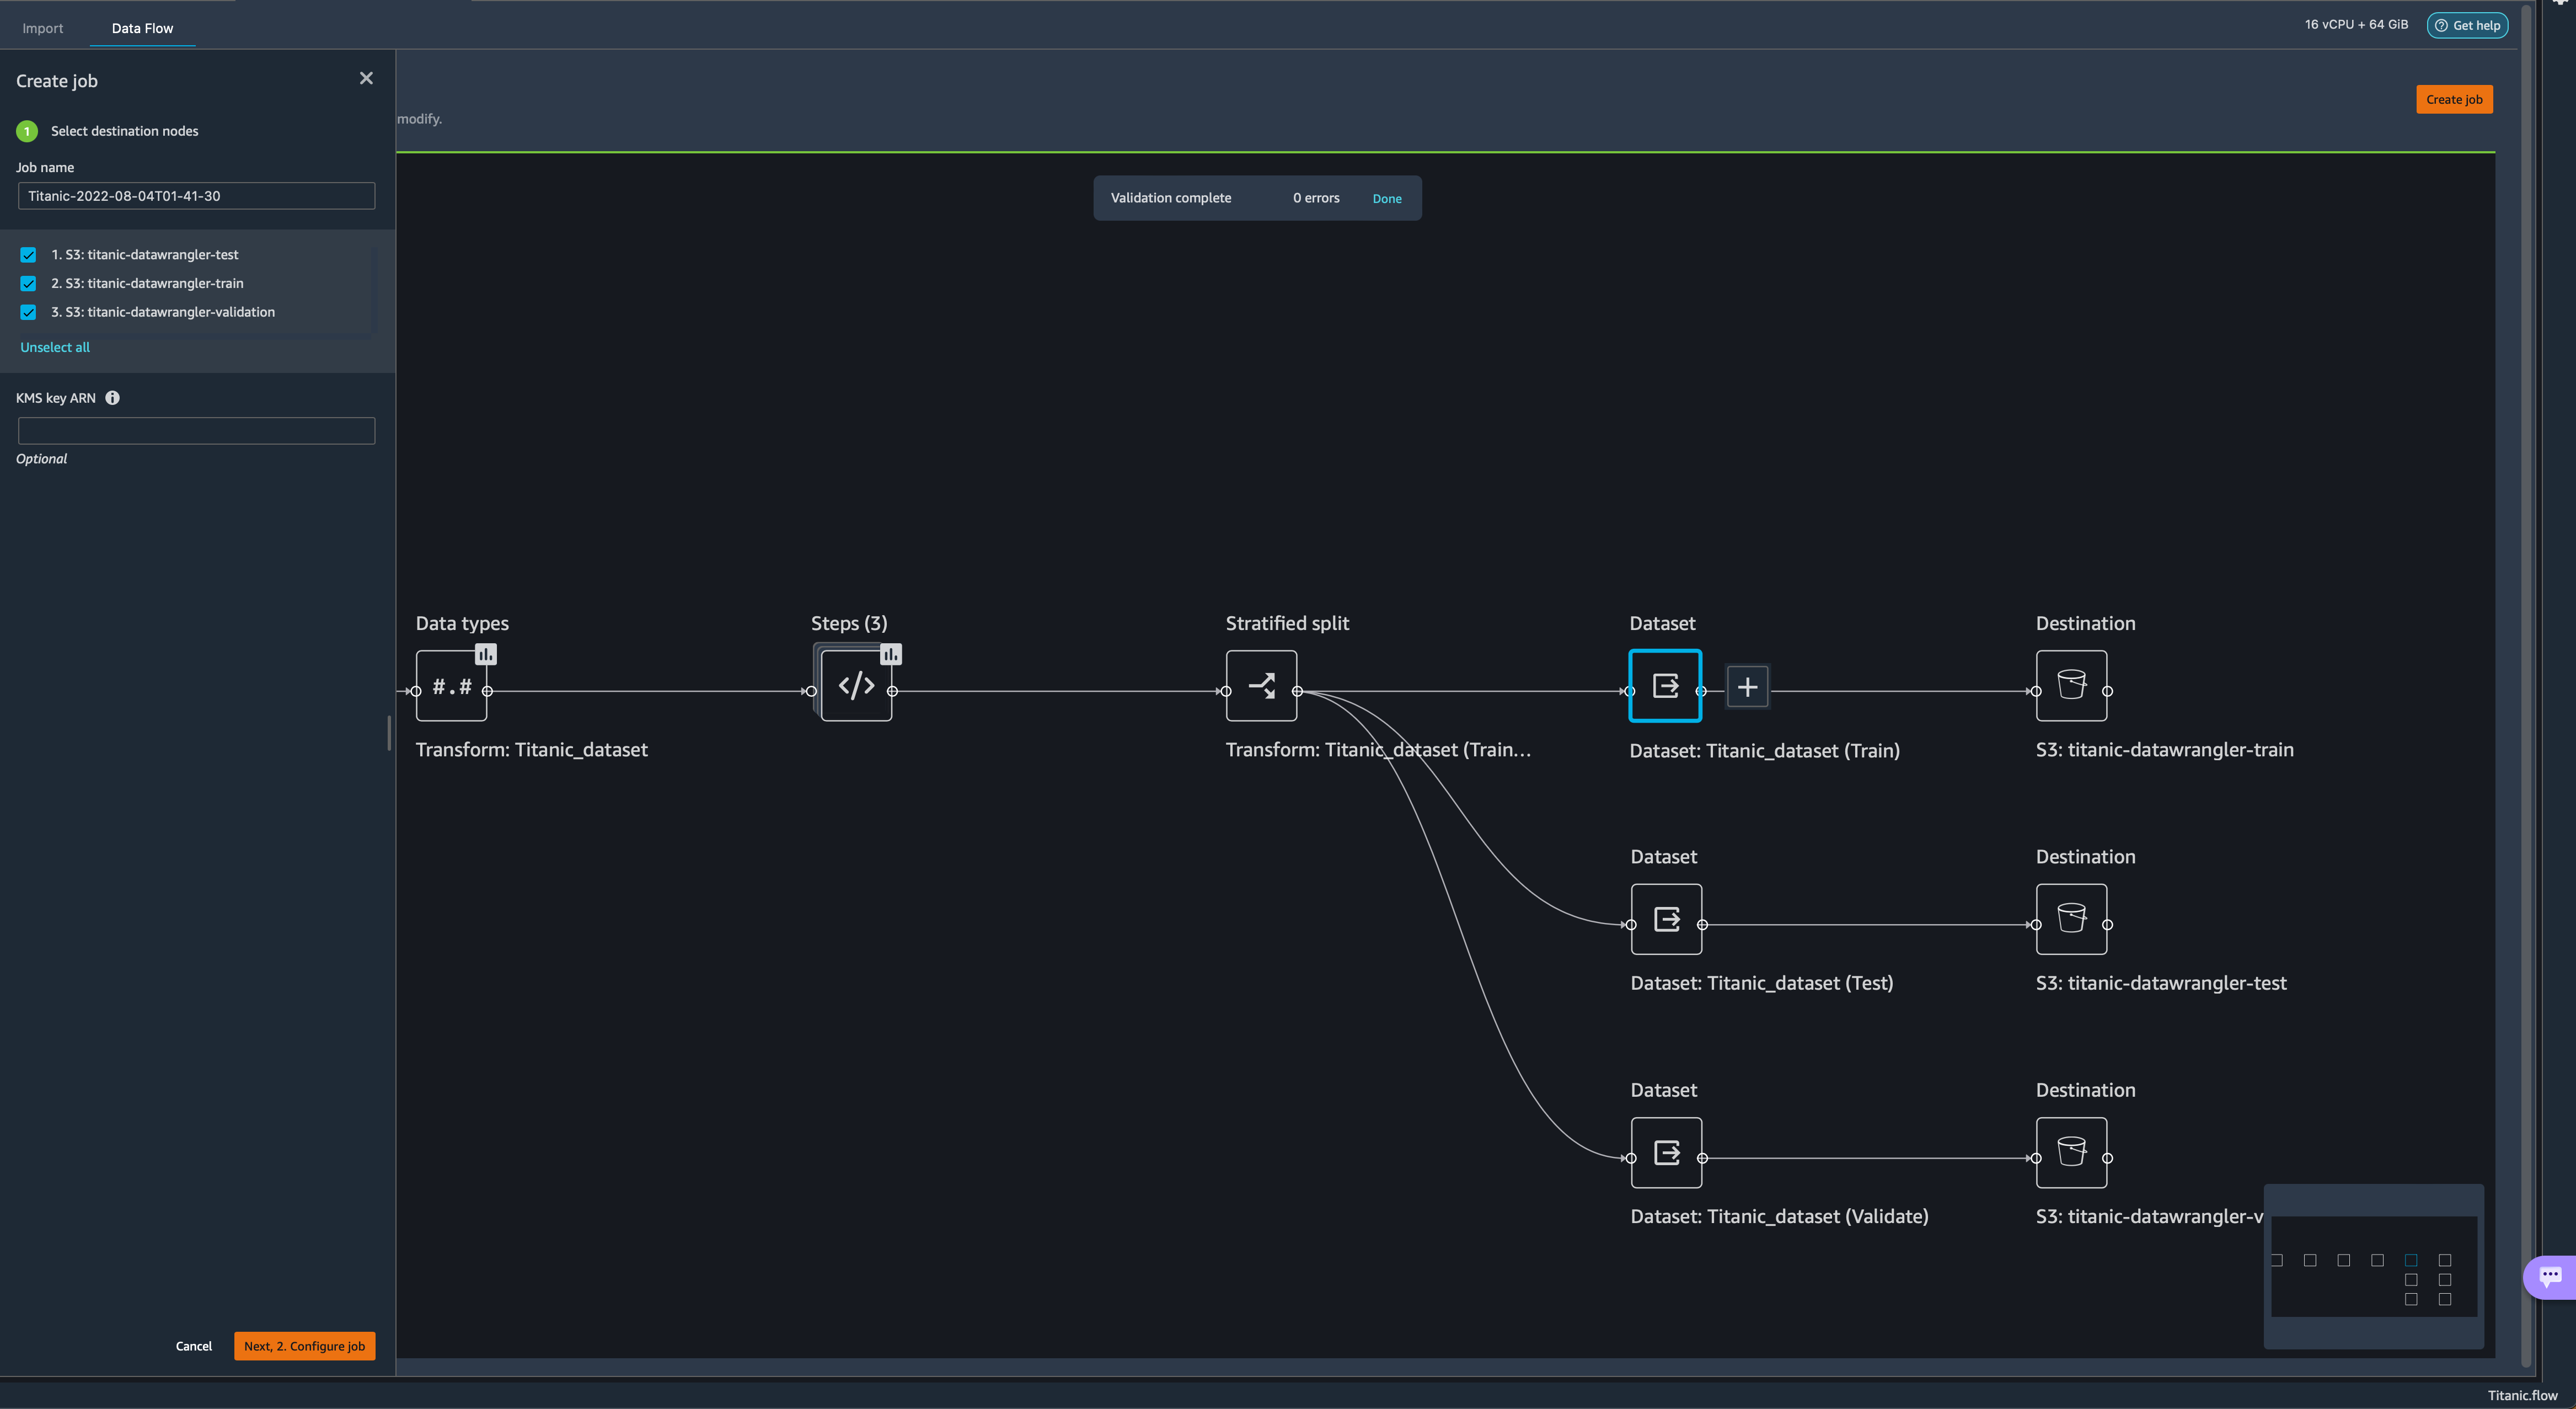
Task: Switch to the Data Flow tab
Action: tap(142, 28)
